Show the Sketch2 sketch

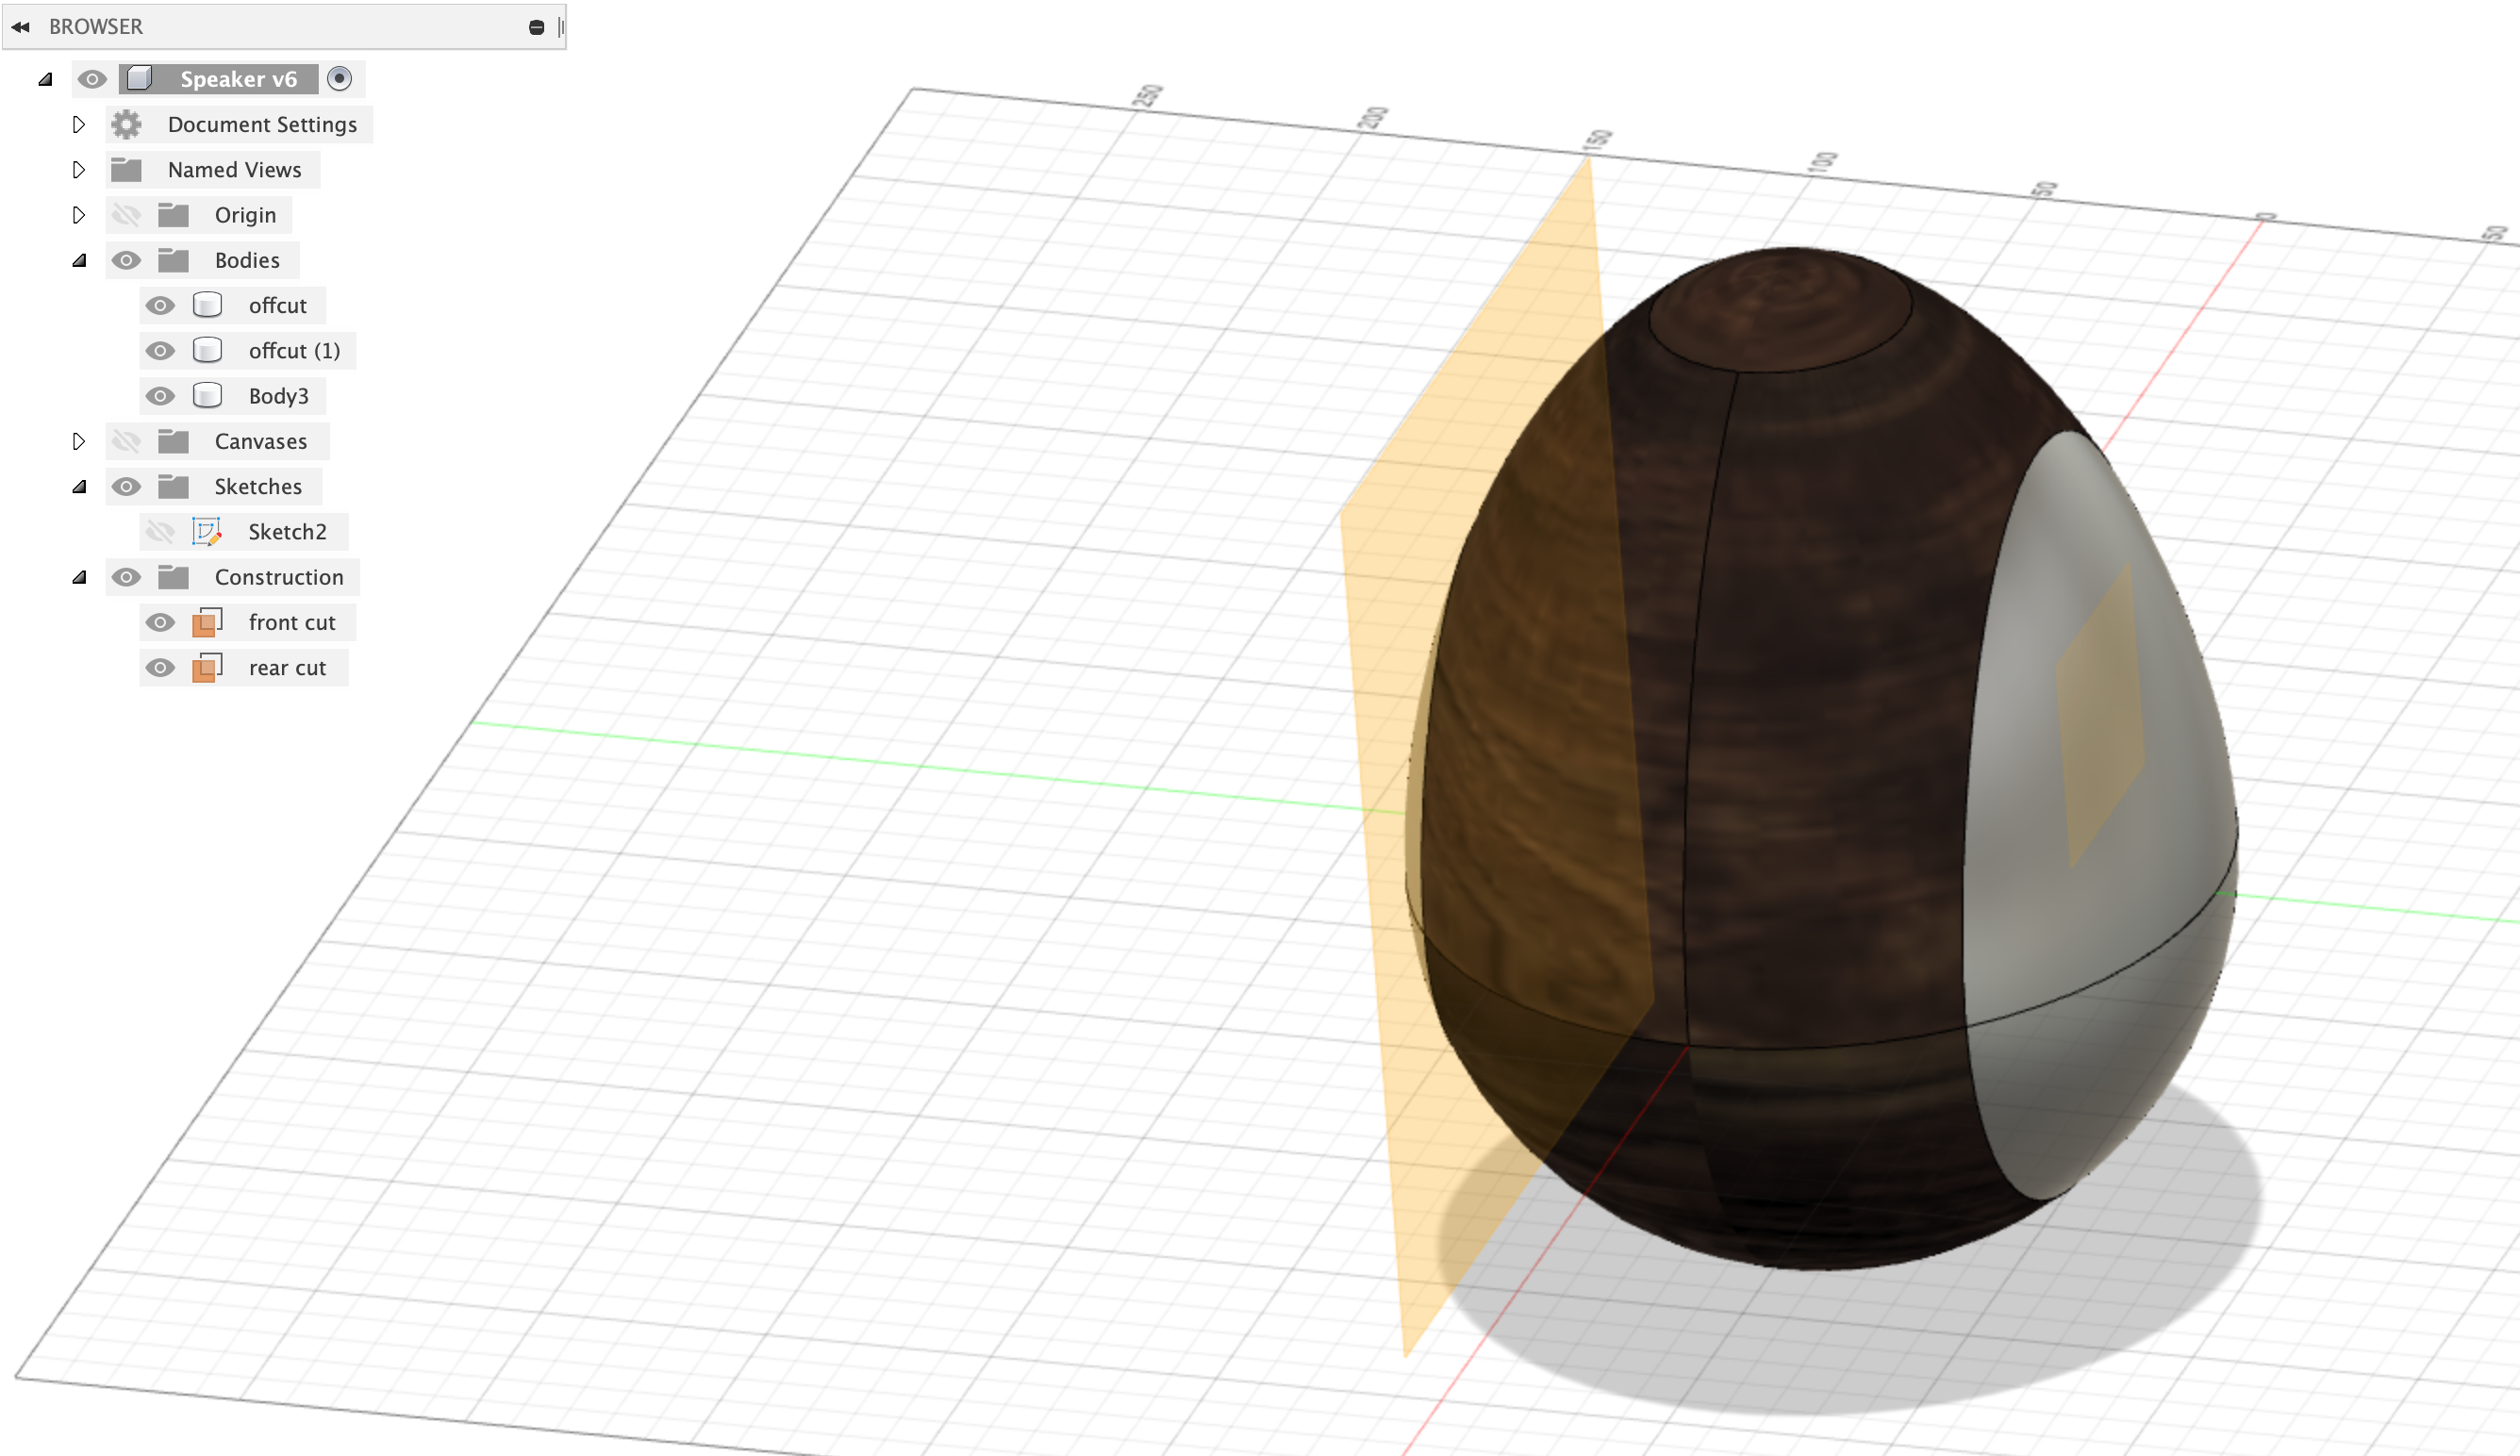(160, 531)
